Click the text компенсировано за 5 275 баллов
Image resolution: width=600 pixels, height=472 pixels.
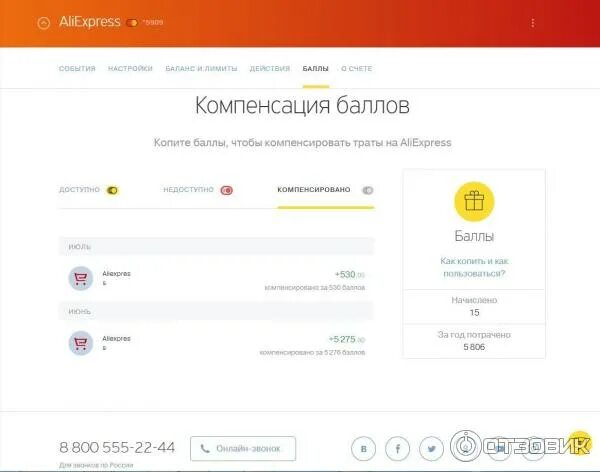[312, 352]
